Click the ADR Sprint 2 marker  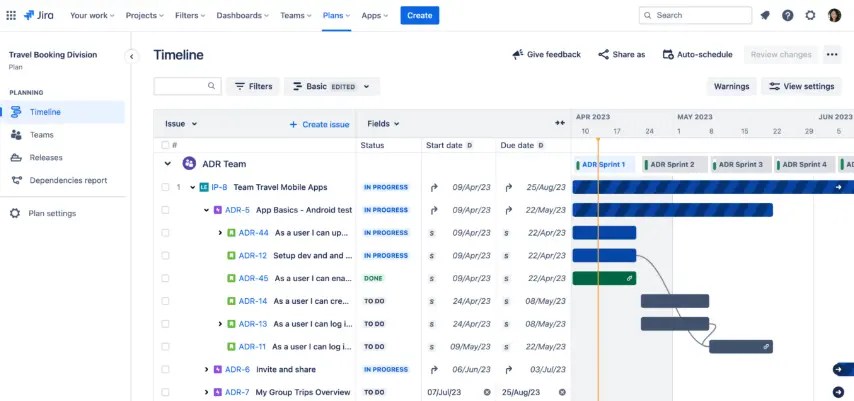point(672,165)
